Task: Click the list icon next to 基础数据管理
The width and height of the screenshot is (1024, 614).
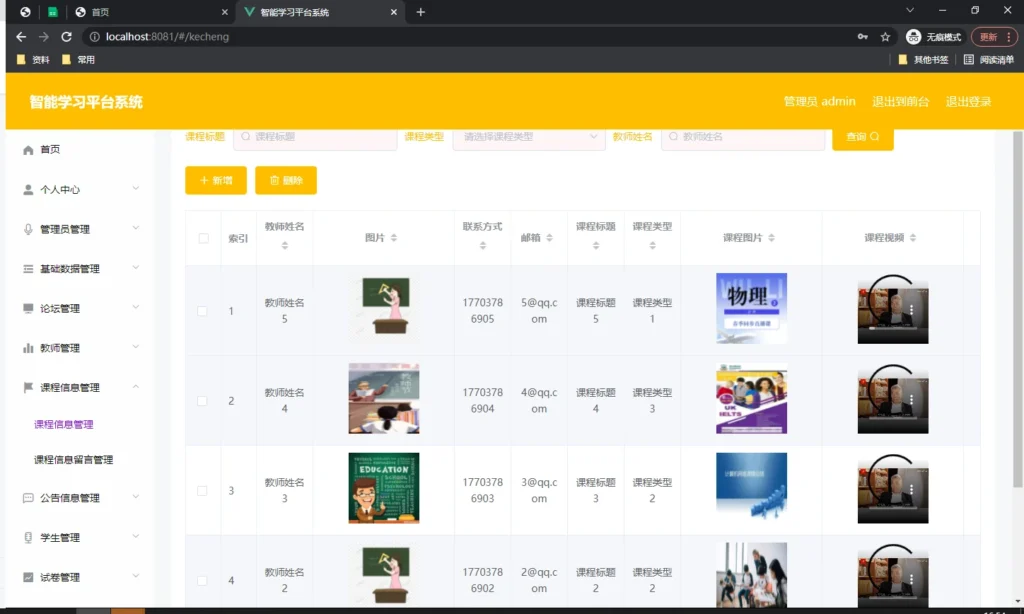Action: pos(29,268)
